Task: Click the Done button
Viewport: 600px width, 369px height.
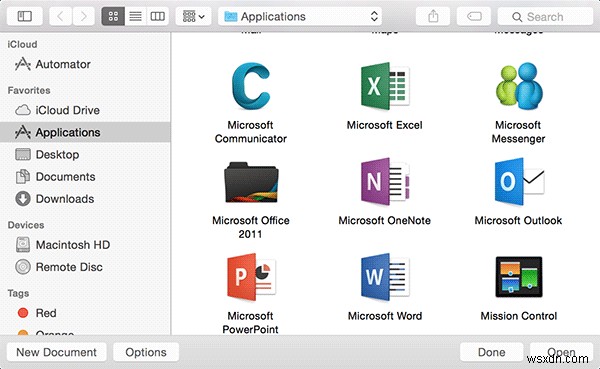Action: click(x=491, y=352)
